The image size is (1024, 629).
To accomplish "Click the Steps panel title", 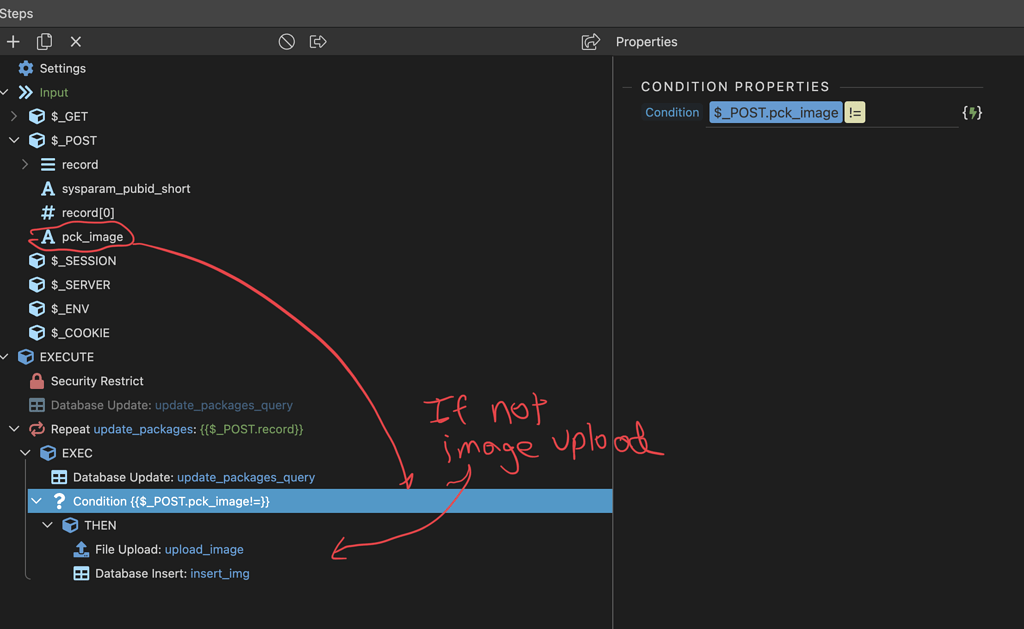I will (x=16, y=13).
